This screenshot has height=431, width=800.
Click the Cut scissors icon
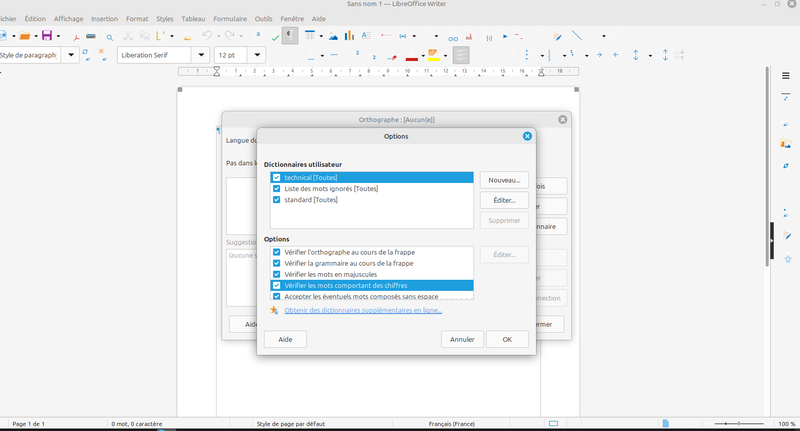point(128,36)
